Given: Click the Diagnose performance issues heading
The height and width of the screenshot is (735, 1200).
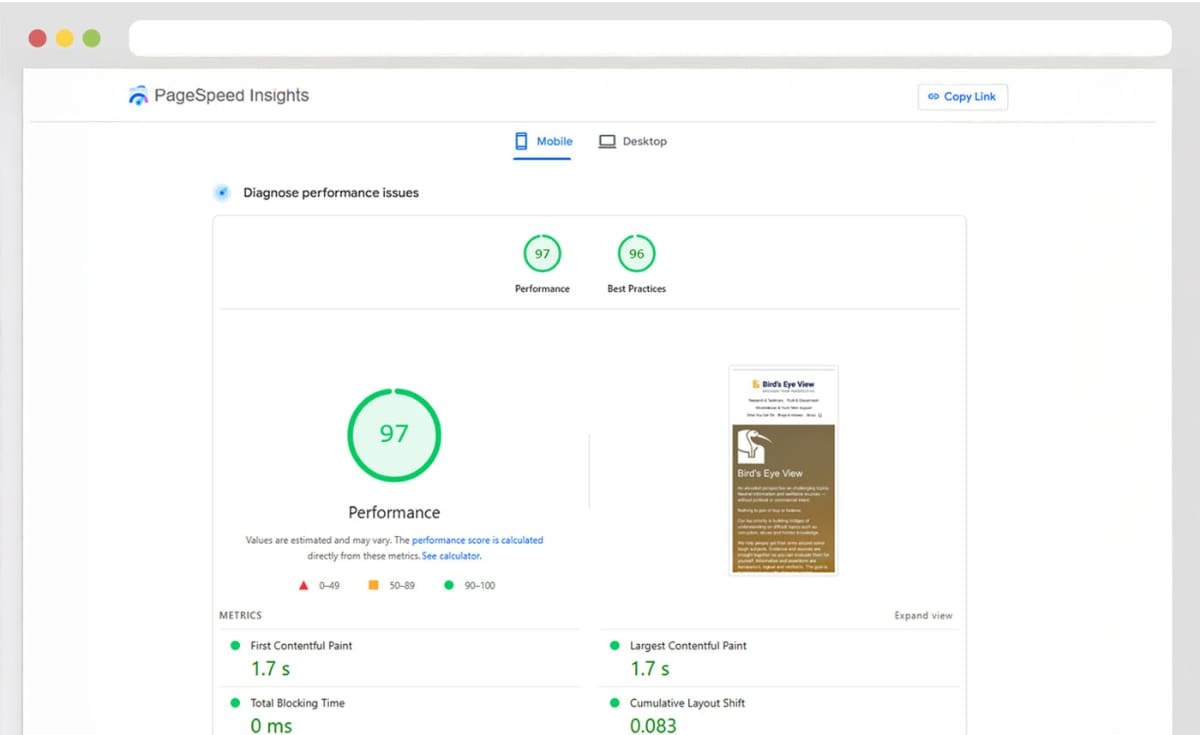Looking at the screenshot, I should (331, 193).
